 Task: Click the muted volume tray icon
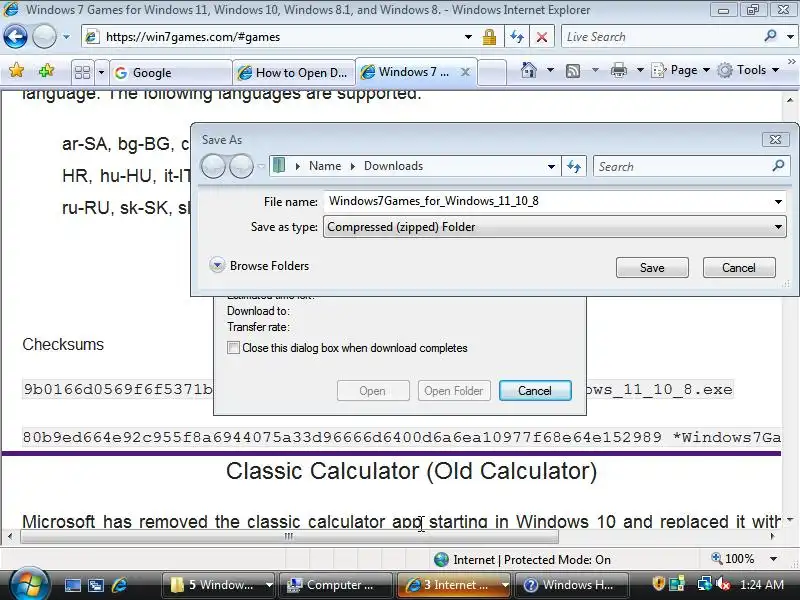[x=722, y=585]
